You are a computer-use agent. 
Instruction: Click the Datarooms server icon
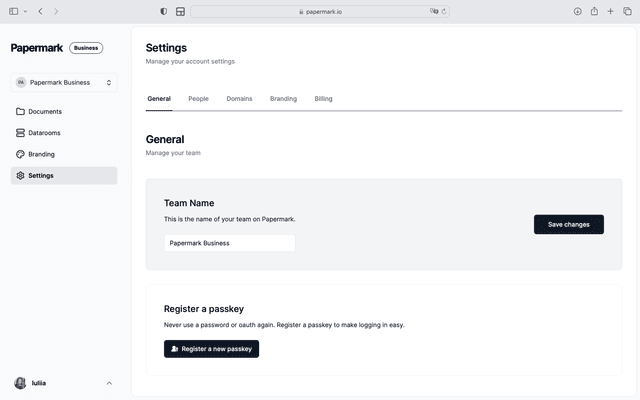(x=20, y=133)
